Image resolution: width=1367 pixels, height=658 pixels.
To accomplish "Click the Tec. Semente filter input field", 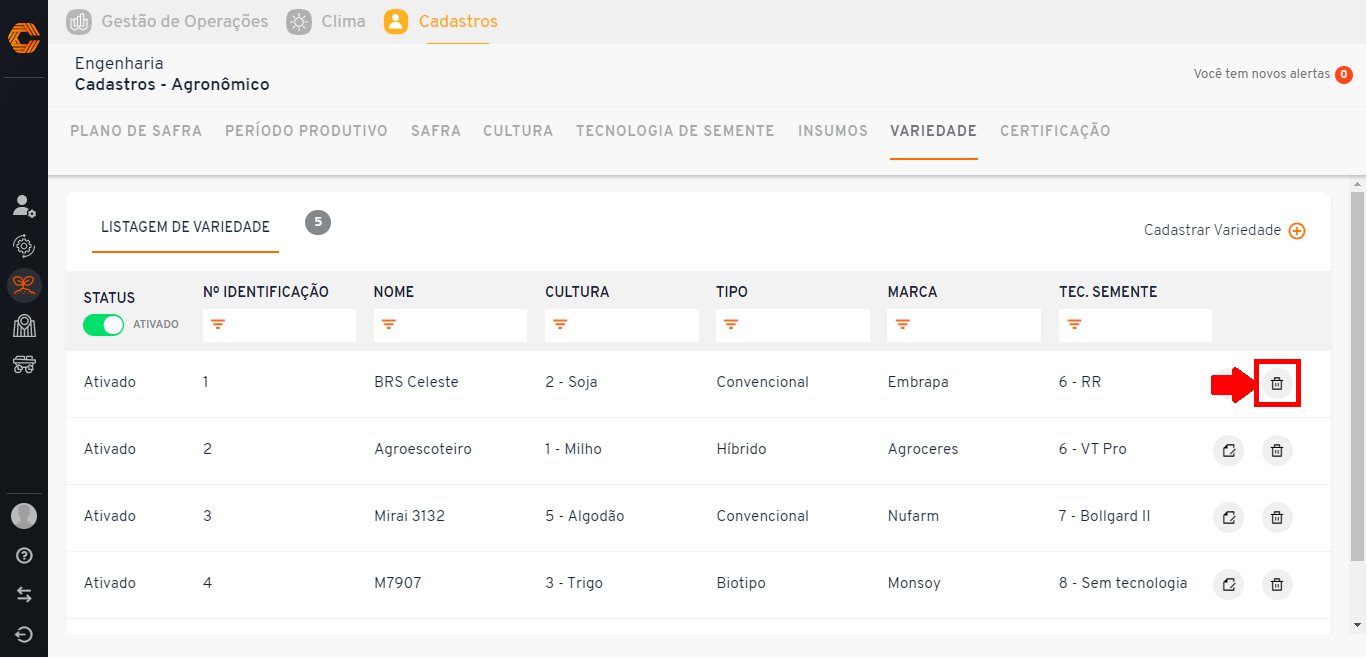I will click(1135, 325).
